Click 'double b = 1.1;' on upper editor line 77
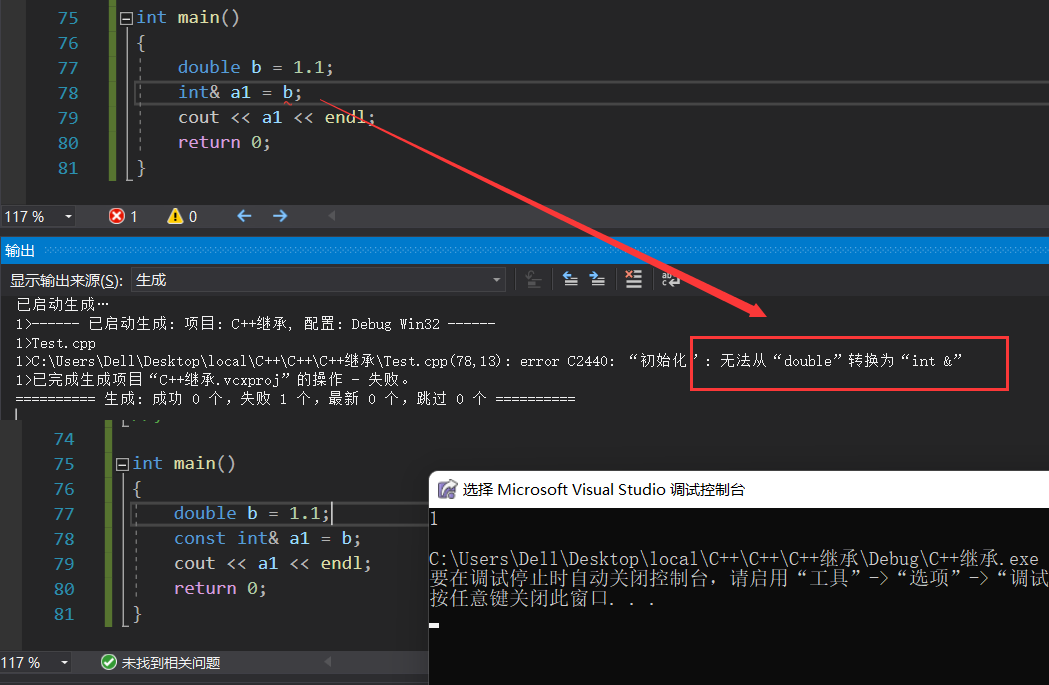 pyautogui.click(x=256, y=68)
